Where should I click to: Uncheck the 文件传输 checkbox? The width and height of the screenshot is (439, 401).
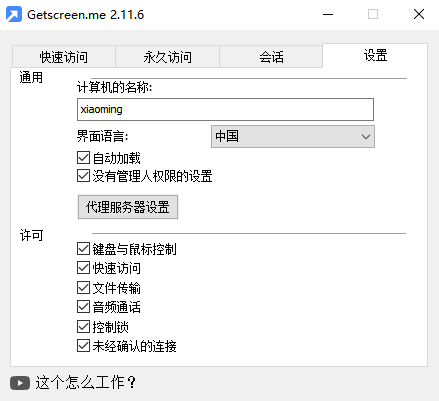[x=83, y=288]
